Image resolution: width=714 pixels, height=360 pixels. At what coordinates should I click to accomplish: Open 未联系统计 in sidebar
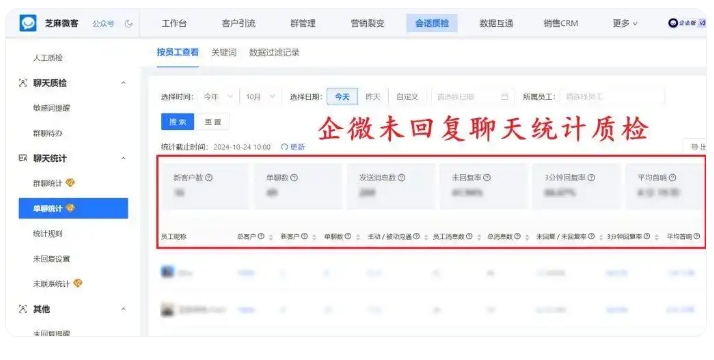tap(51, 284)
